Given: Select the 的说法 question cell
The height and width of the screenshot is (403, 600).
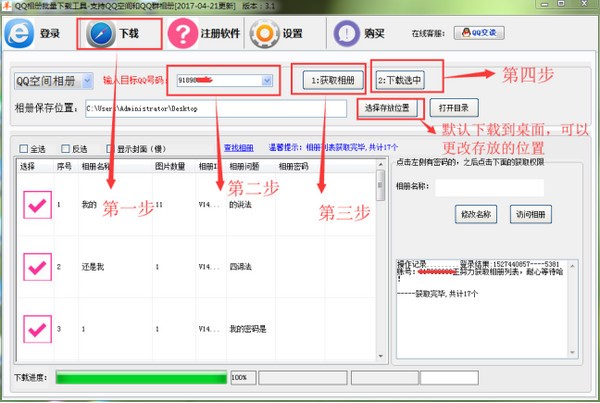Looking at the screenshot, I should pos(240,205).
